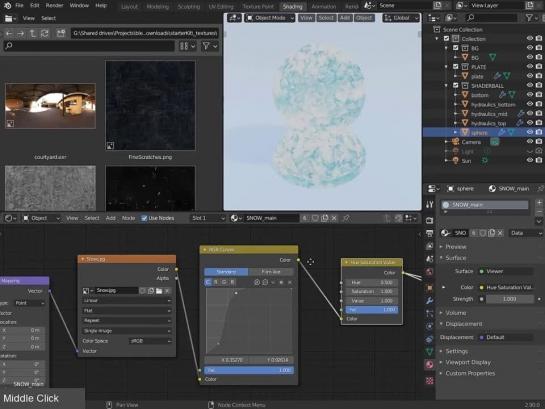Open node editor Node menu
The image size is (545, 409).
pyautogui.click(x=128, y=218)
